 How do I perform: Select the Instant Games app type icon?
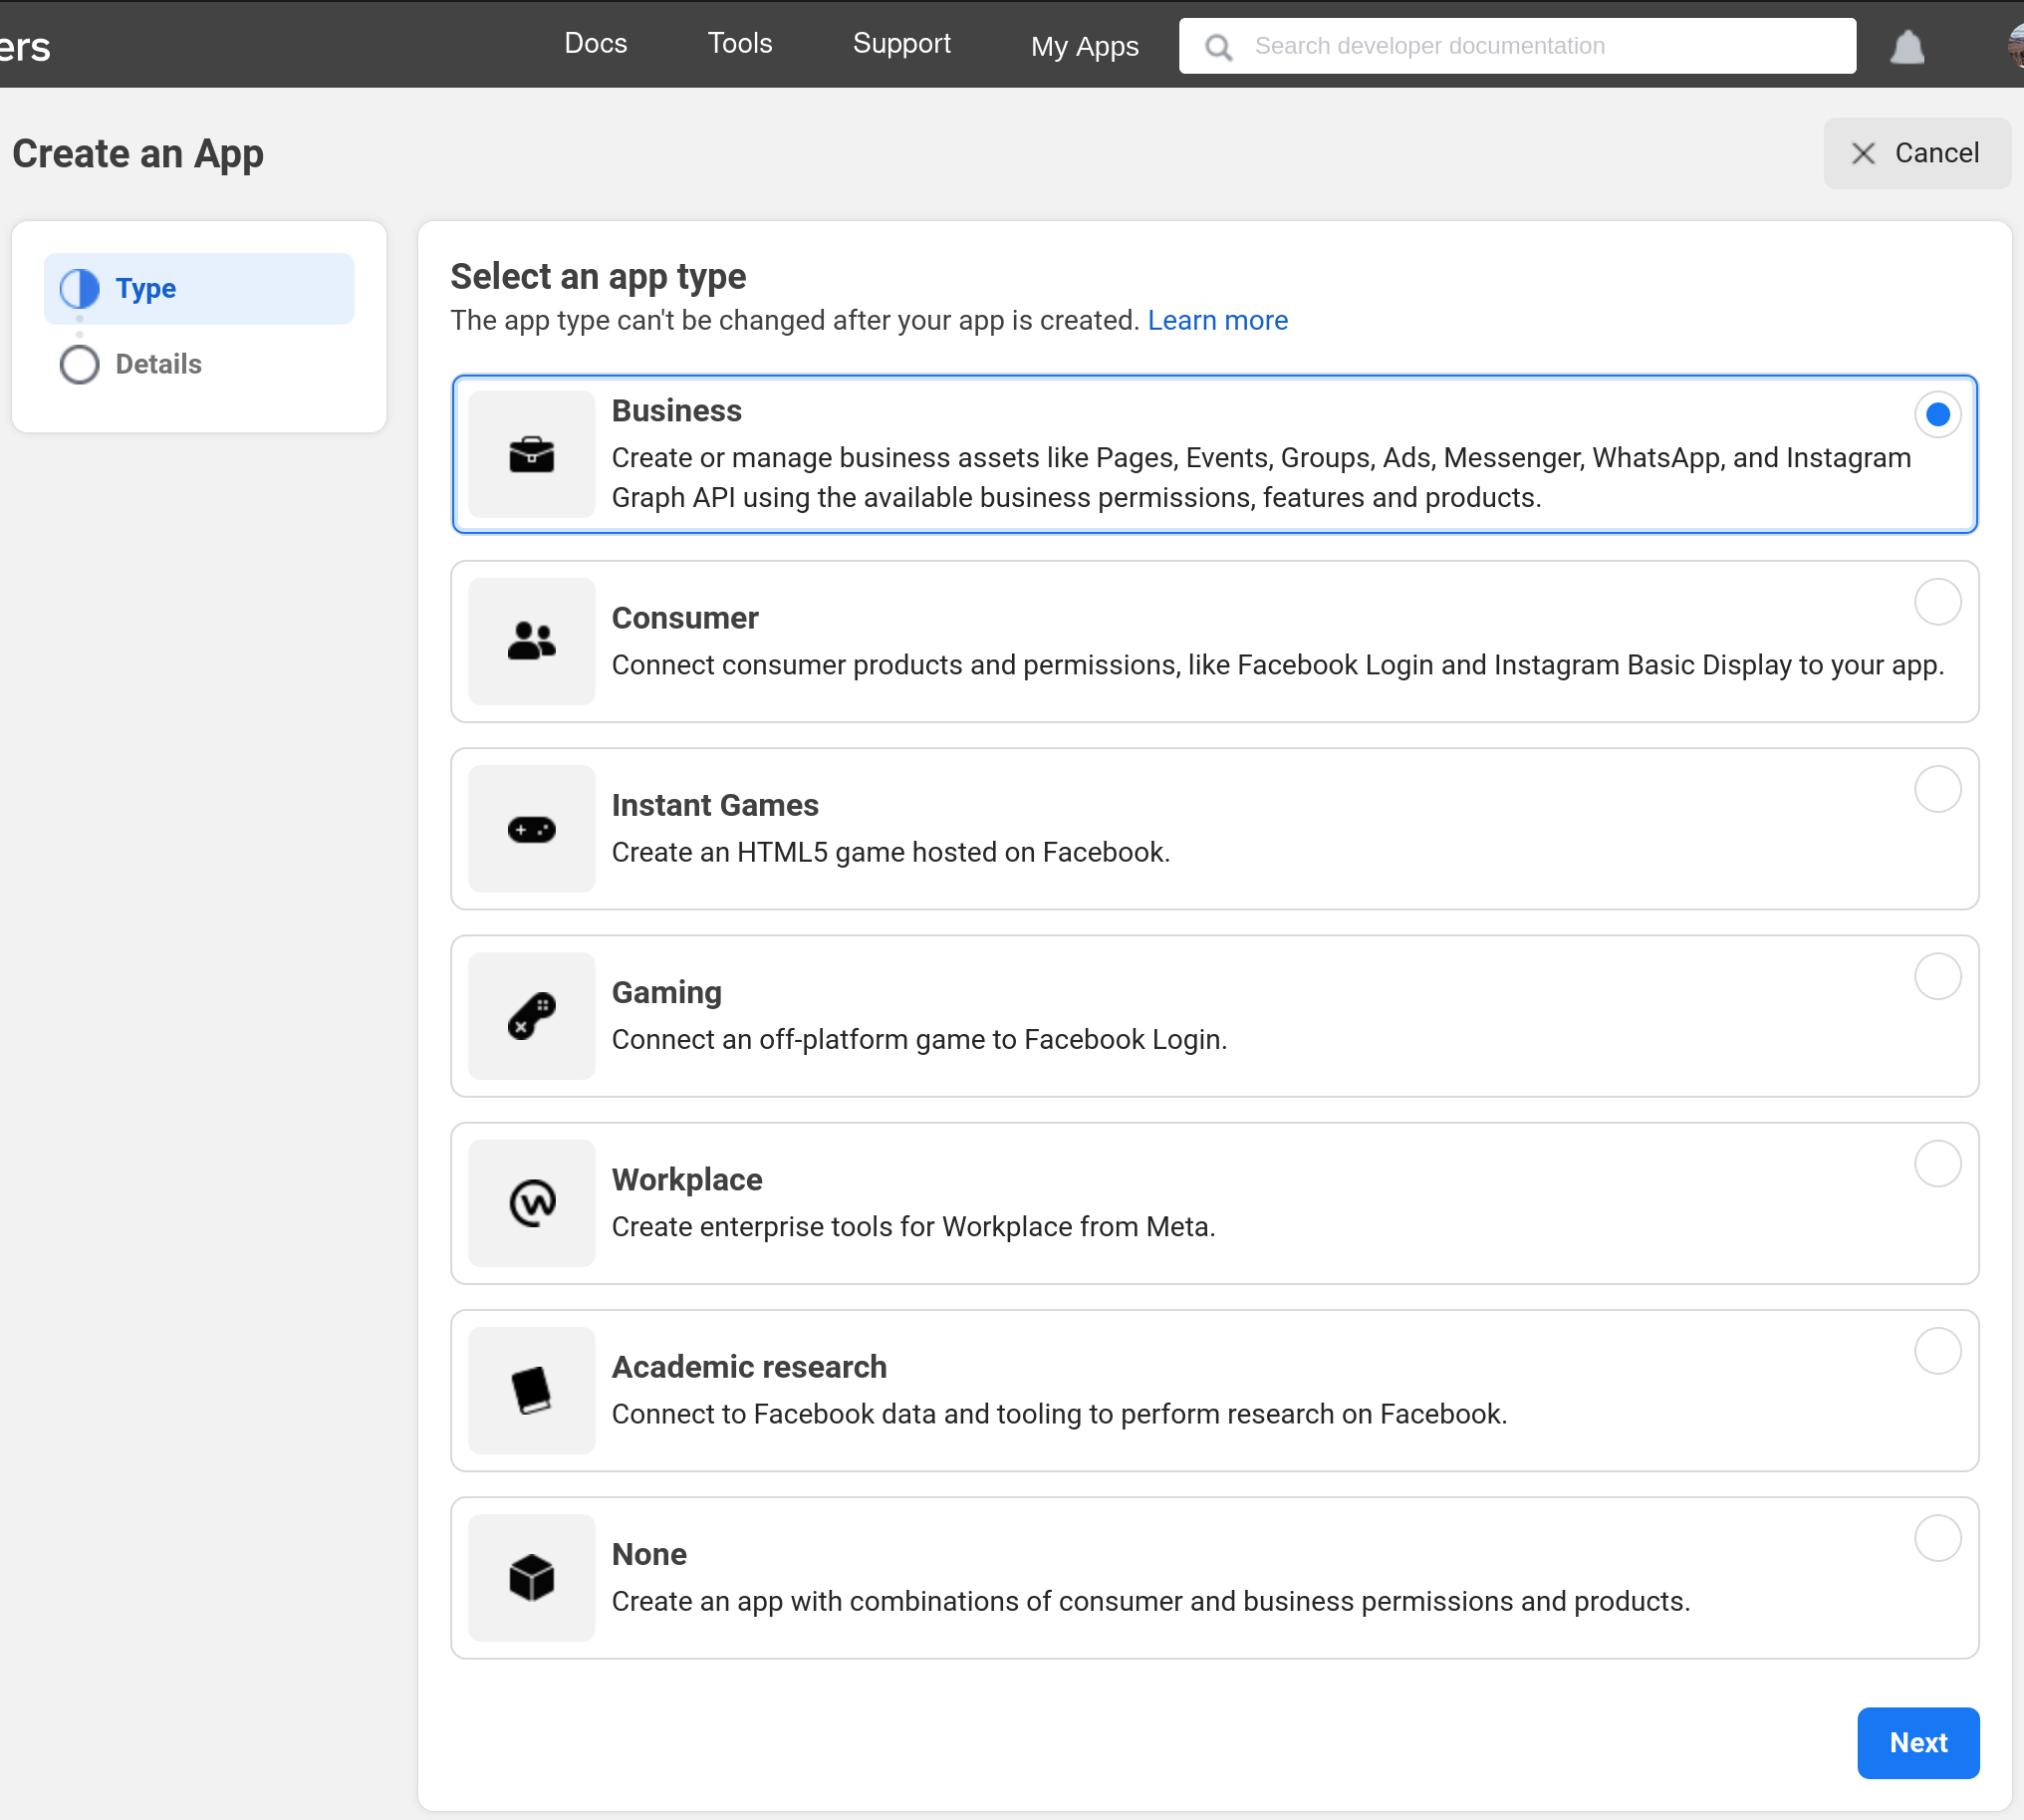(x=532, y=828)
